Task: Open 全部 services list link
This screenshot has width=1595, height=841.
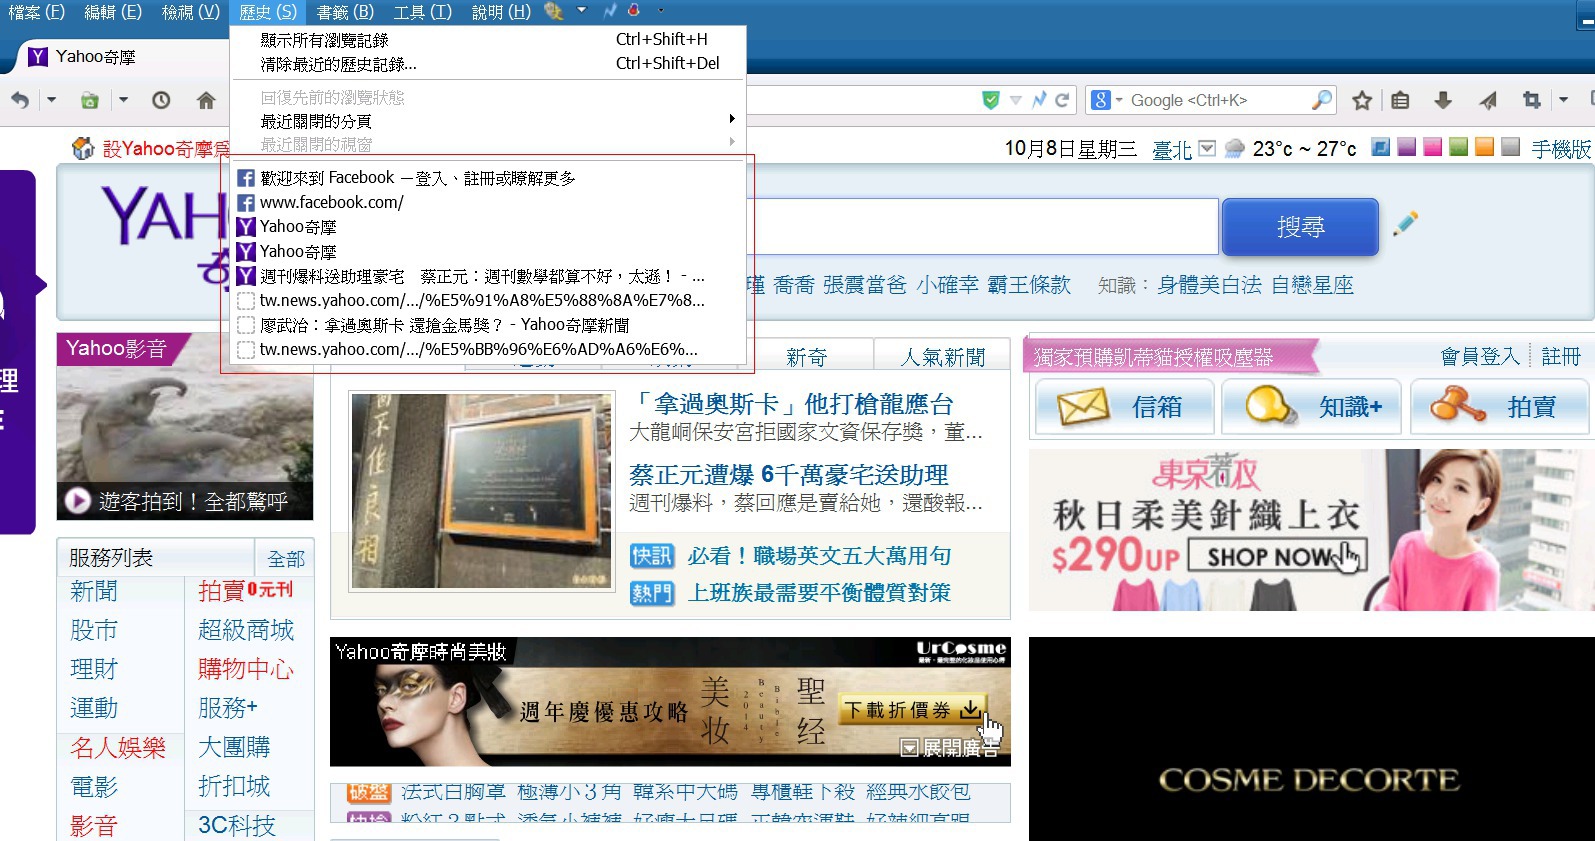Action: (286, 559)
